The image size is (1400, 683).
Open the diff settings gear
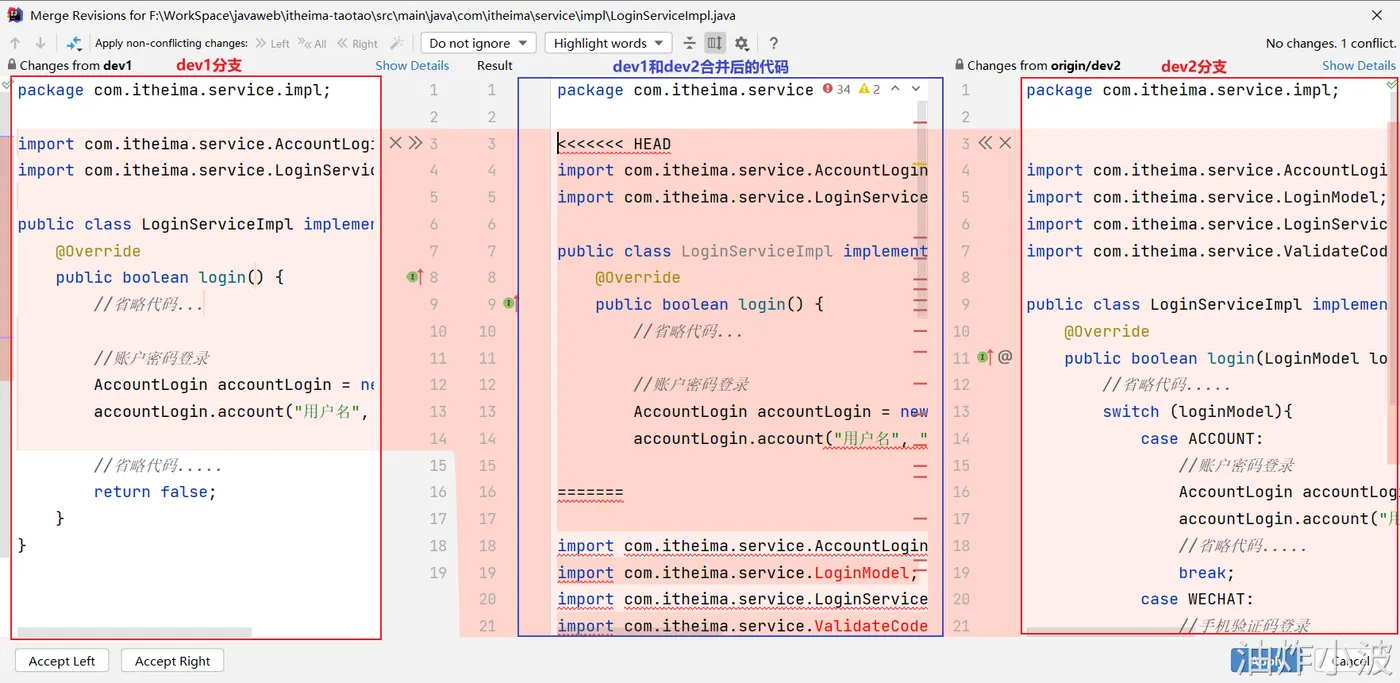tap(741, 43)
